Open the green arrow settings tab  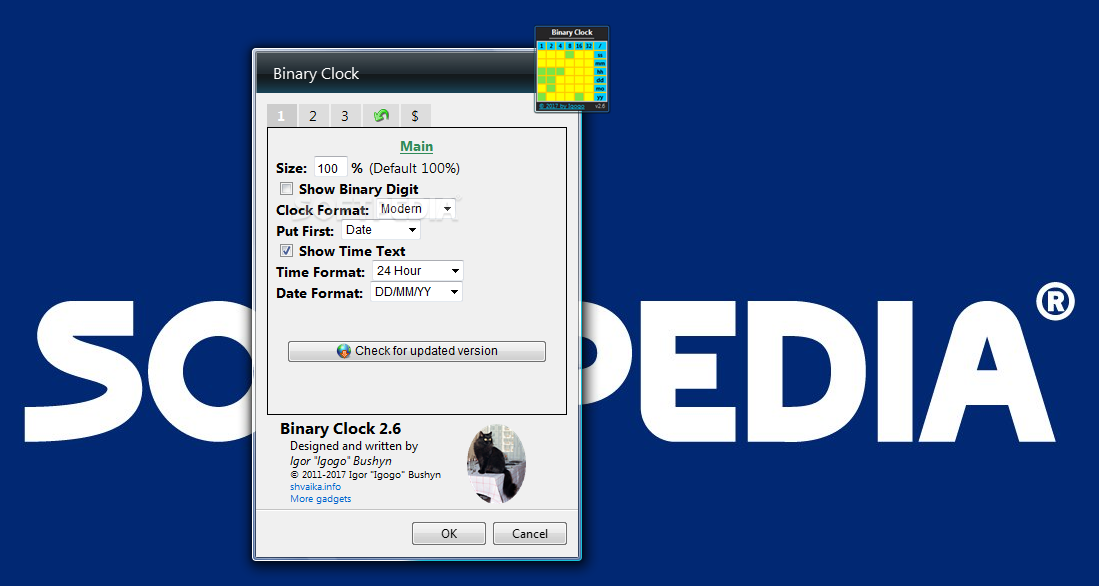pyautogui.click(x=381, y=116)
